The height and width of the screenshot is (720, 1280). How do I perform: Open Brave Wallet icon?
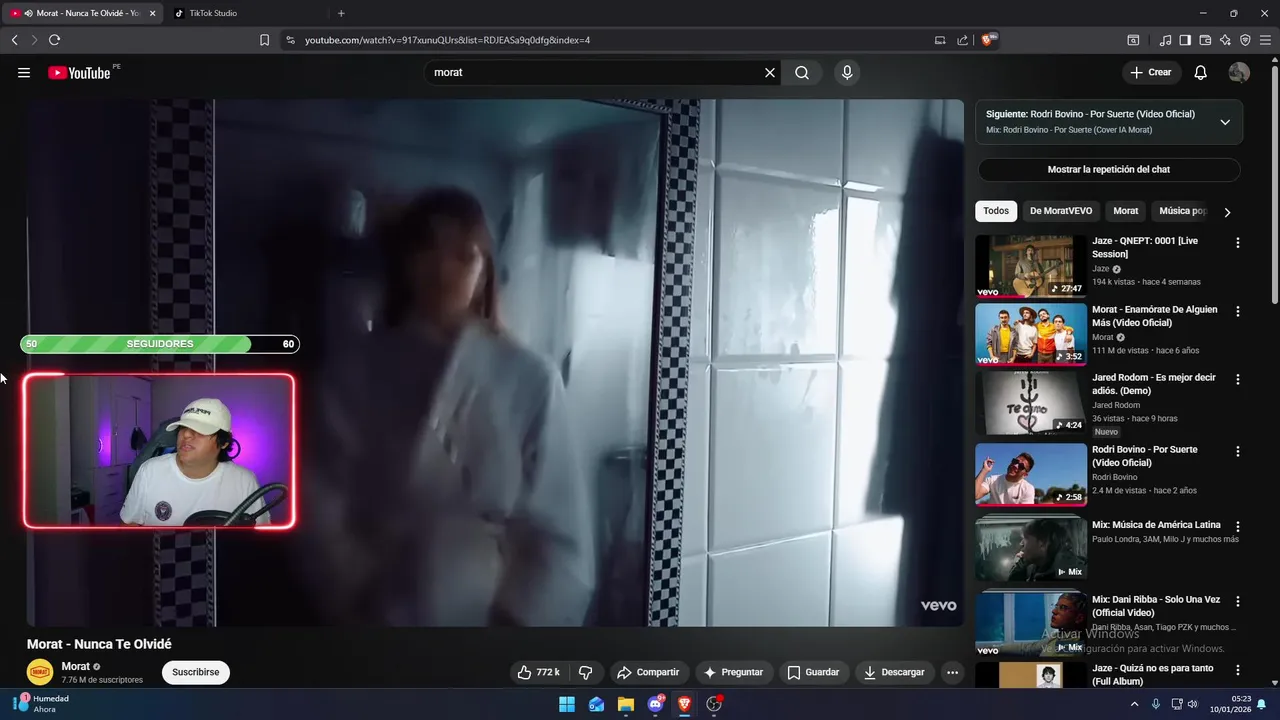click(1205, 40)
